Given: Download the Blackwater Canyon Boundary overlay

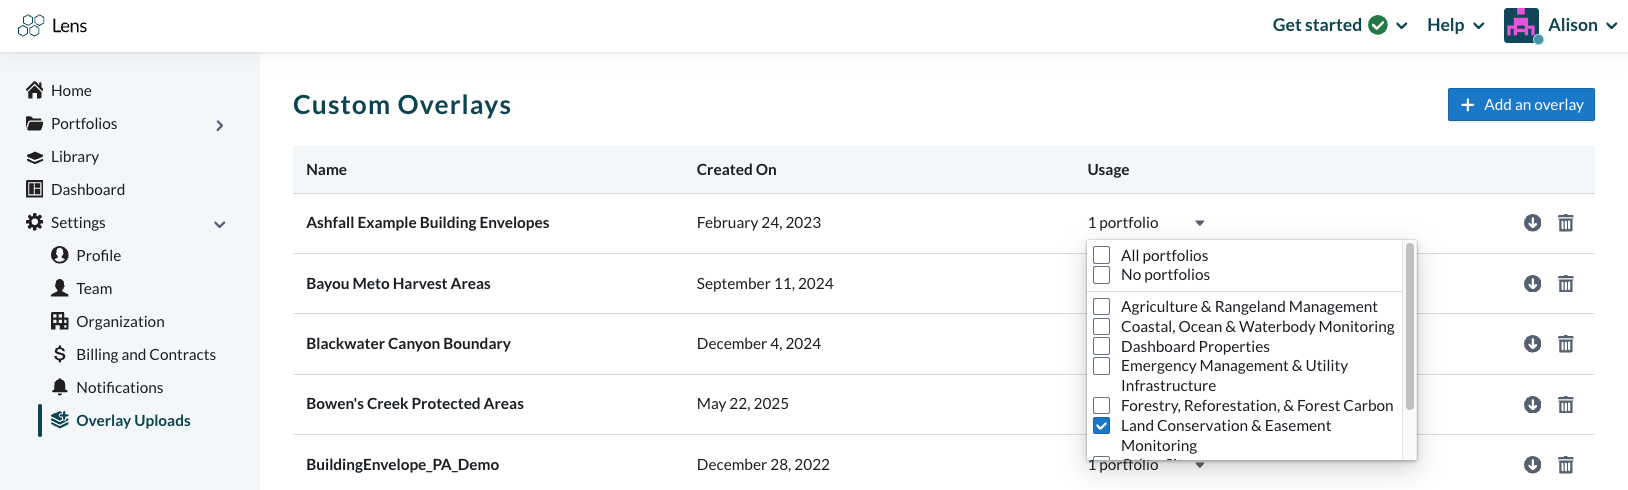Looking at the screenshot, I should (1532, 344).
